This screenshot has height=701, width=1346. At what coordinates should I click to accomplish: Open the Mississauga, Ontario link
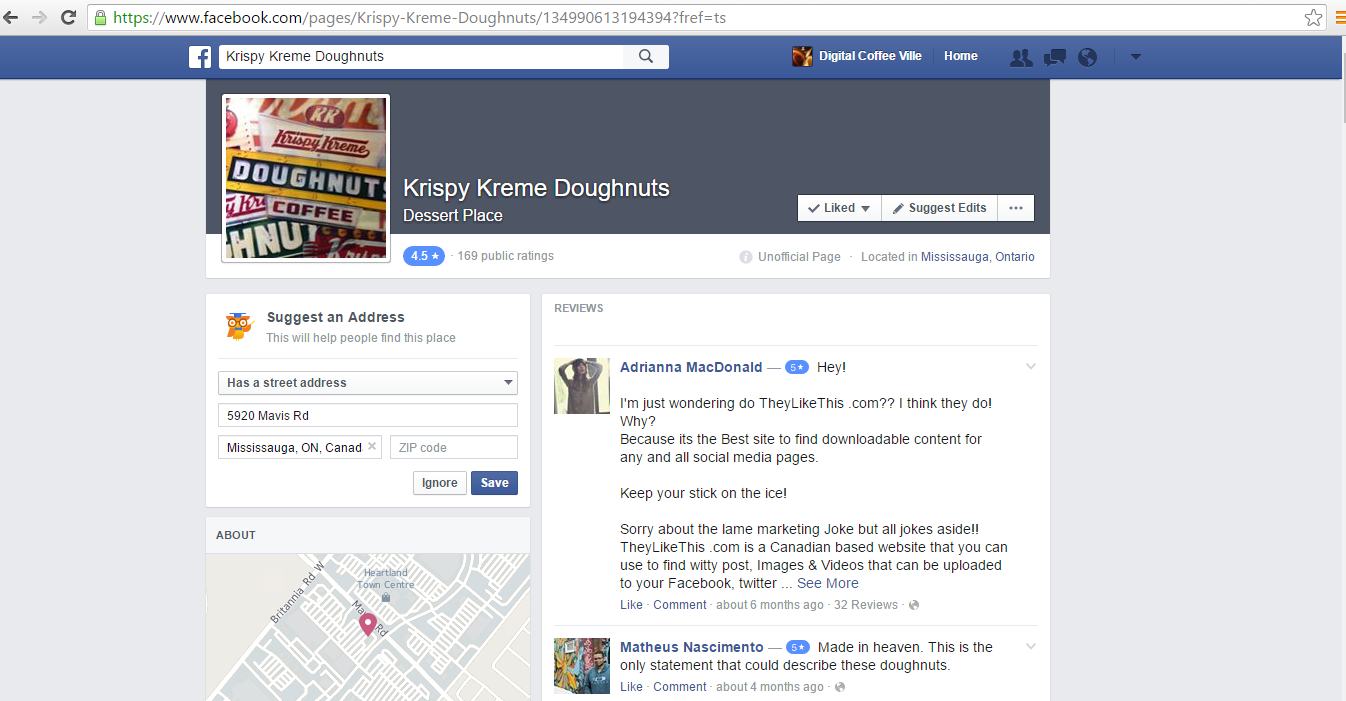point(978,257)
